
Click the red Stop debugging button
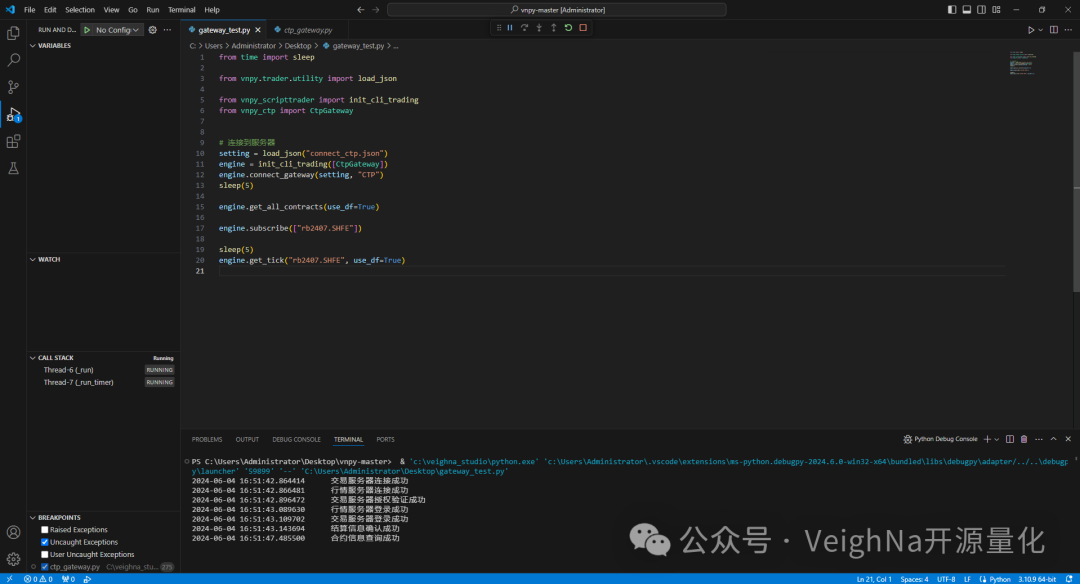[x=583, y=28]
